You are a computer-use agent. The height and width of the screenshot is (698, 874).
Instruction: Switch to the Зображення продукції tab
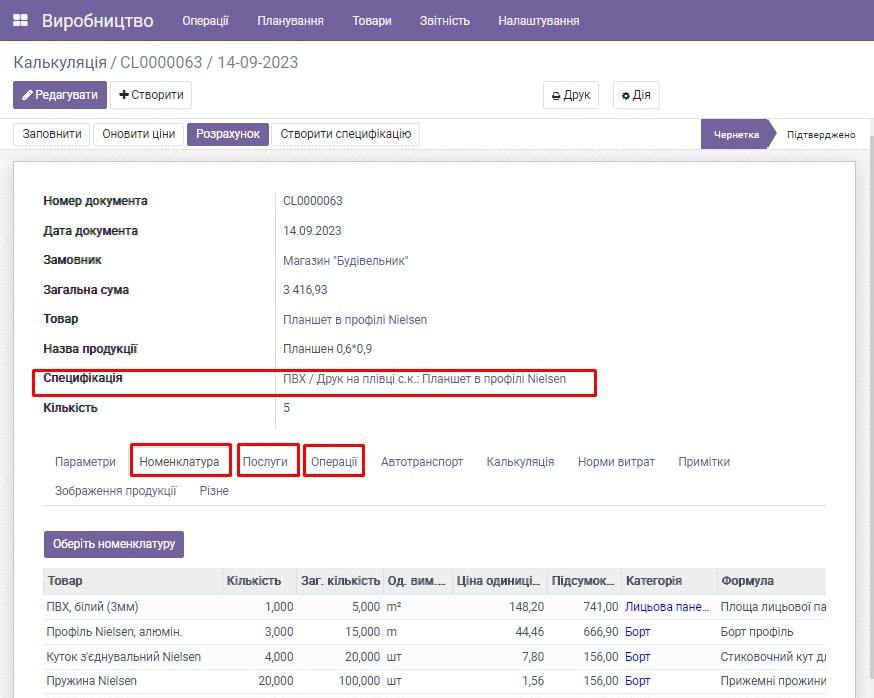pyautogui.click(x=115, y=491)
